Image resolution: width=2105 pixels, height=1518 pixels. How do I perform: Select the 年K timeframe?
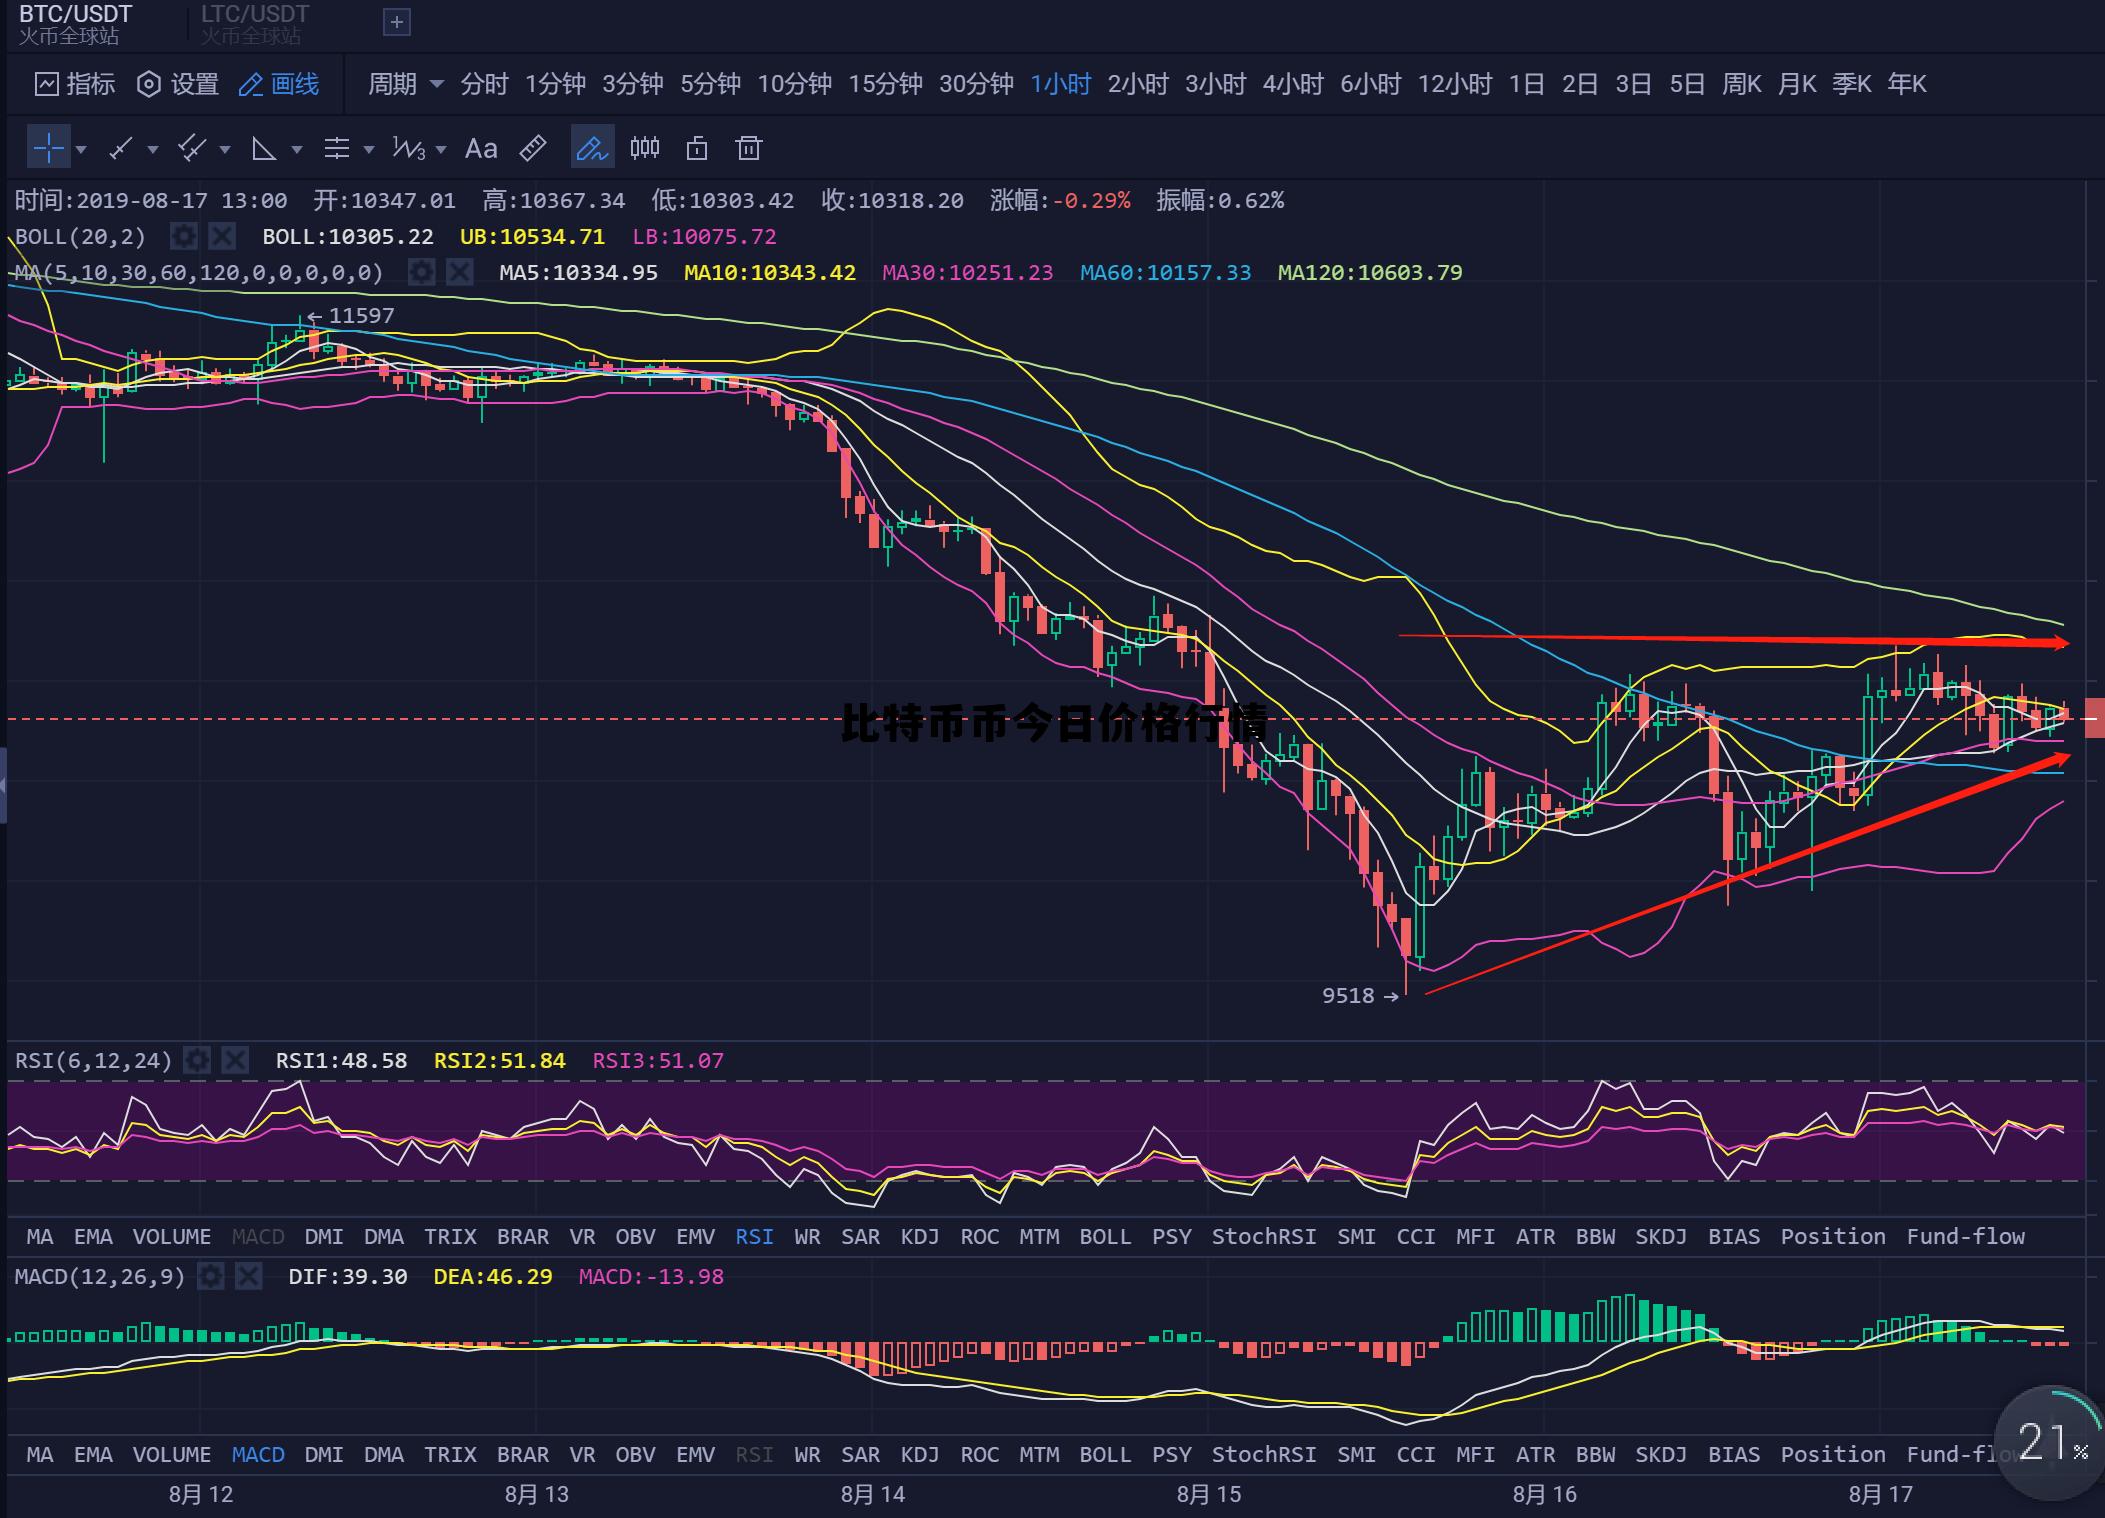(x=1907, y=84)
